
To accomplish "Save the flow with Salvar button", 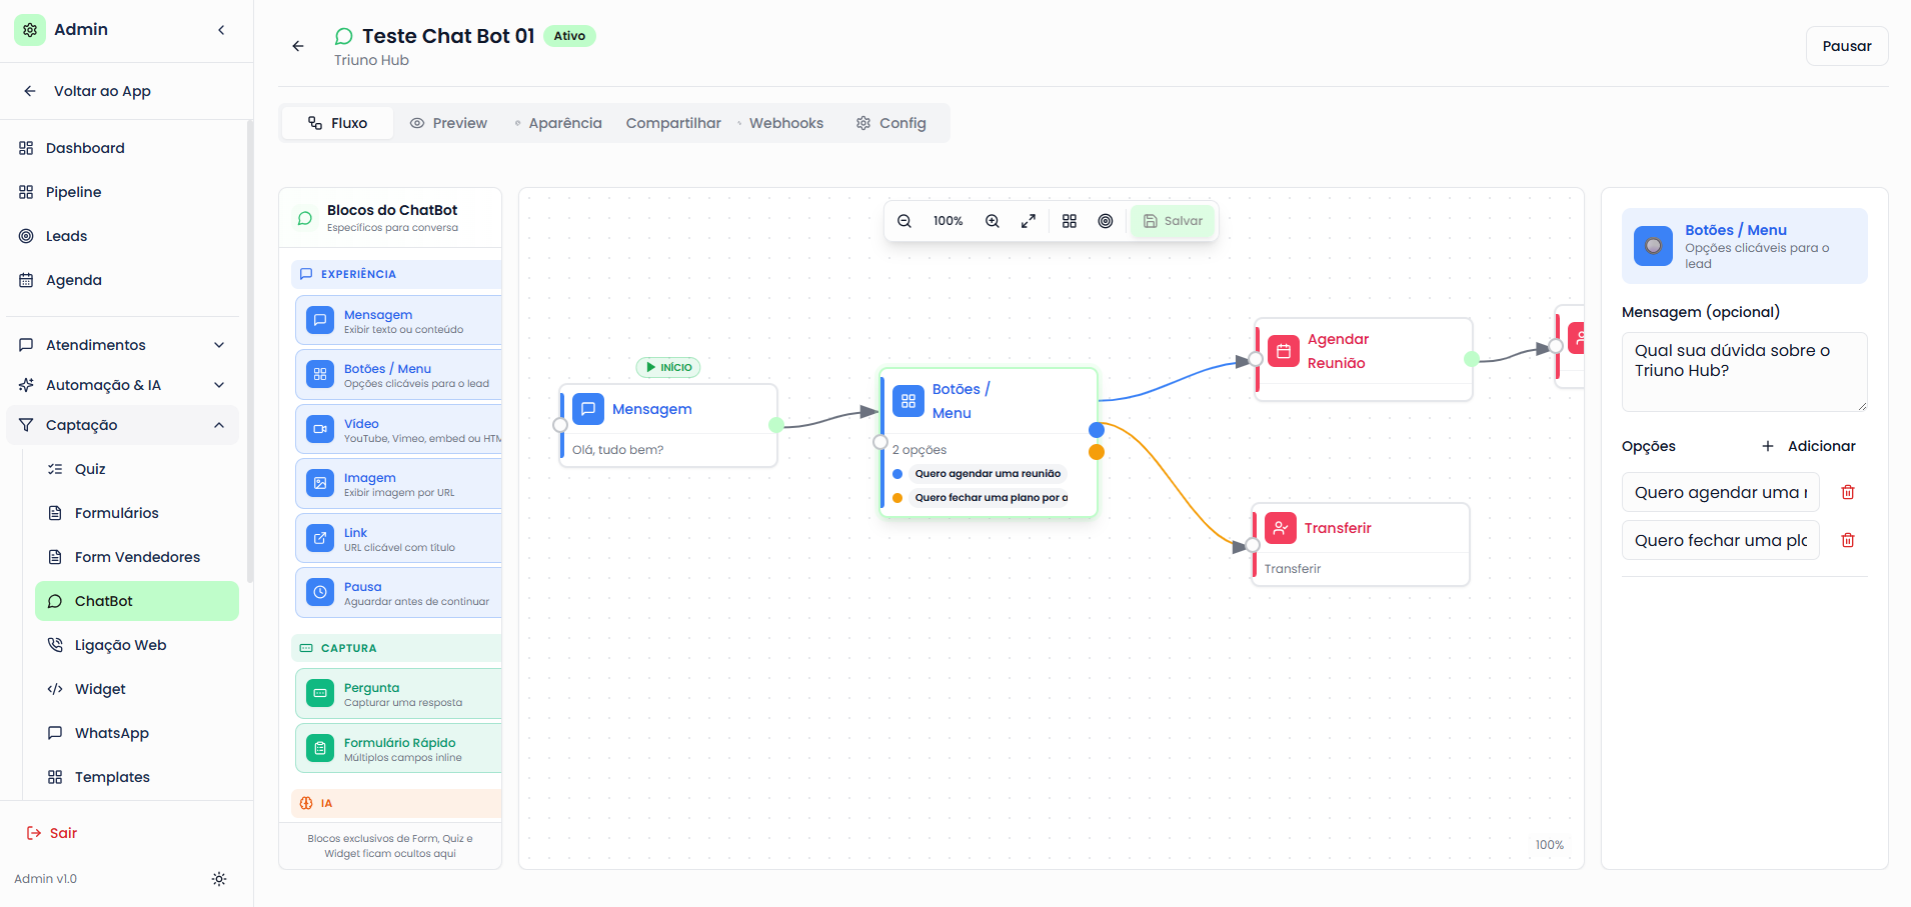I will [1172, 221].
